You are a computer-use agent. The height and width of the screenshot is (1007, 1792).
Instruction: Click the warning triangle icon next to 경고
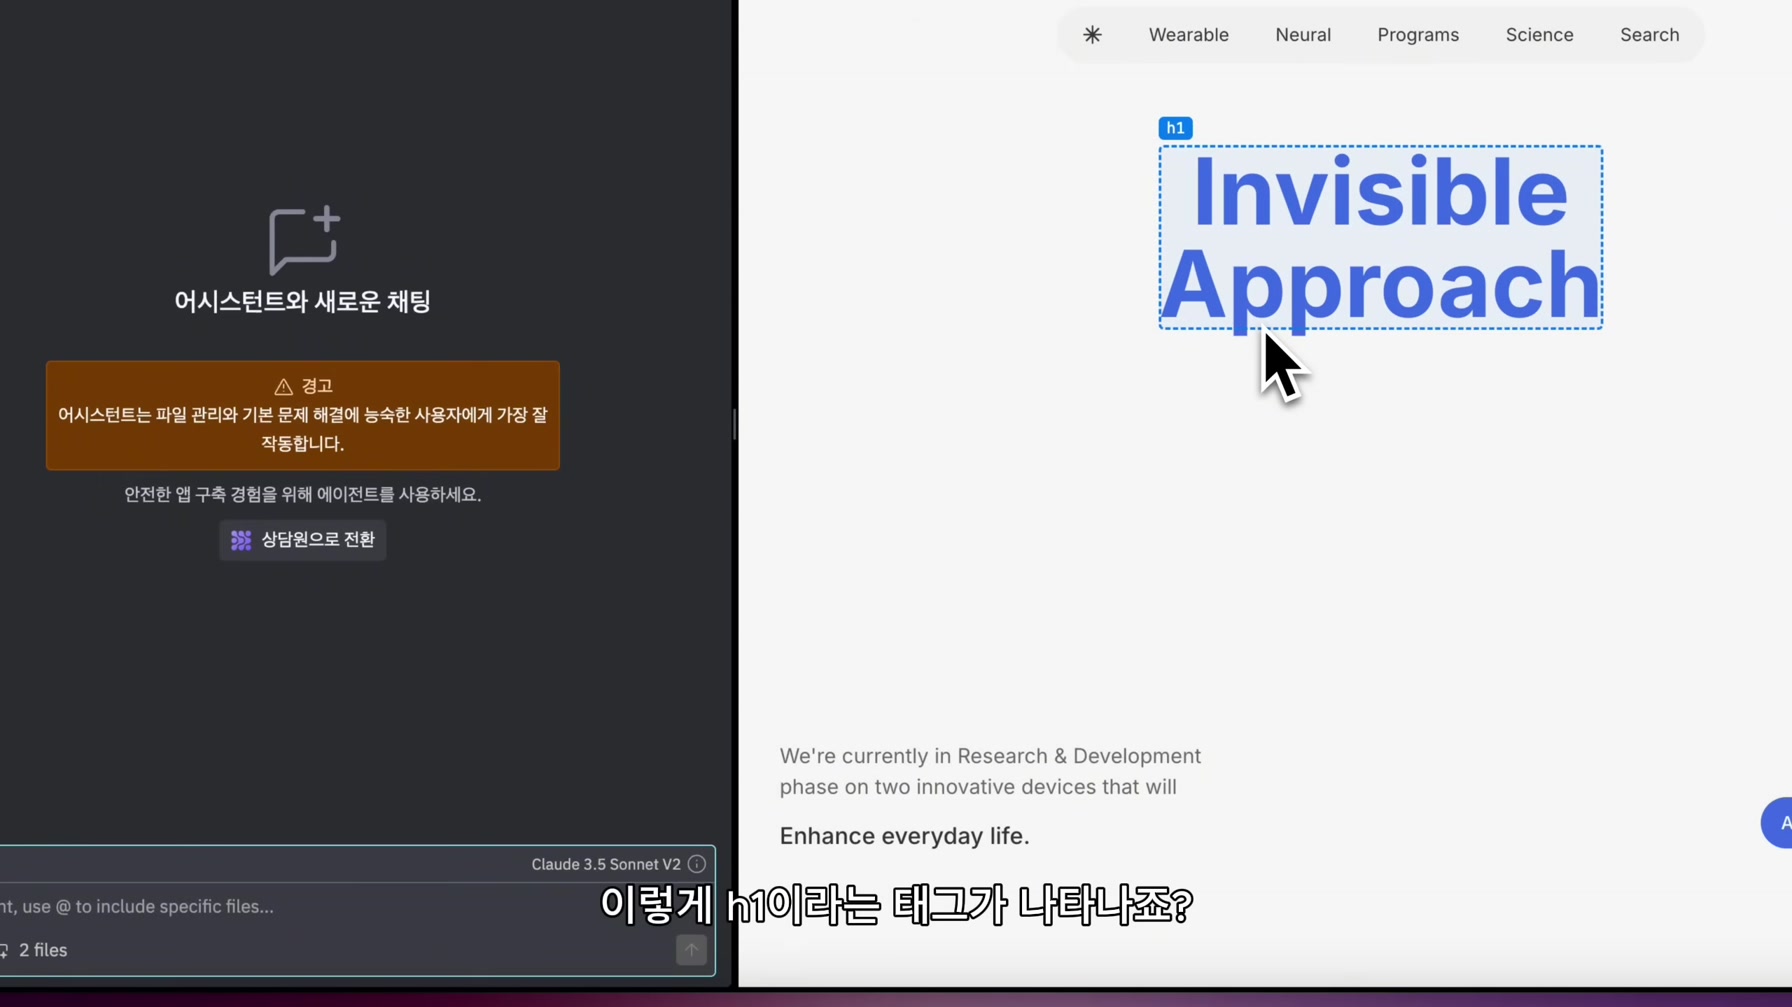pos(283,387)
